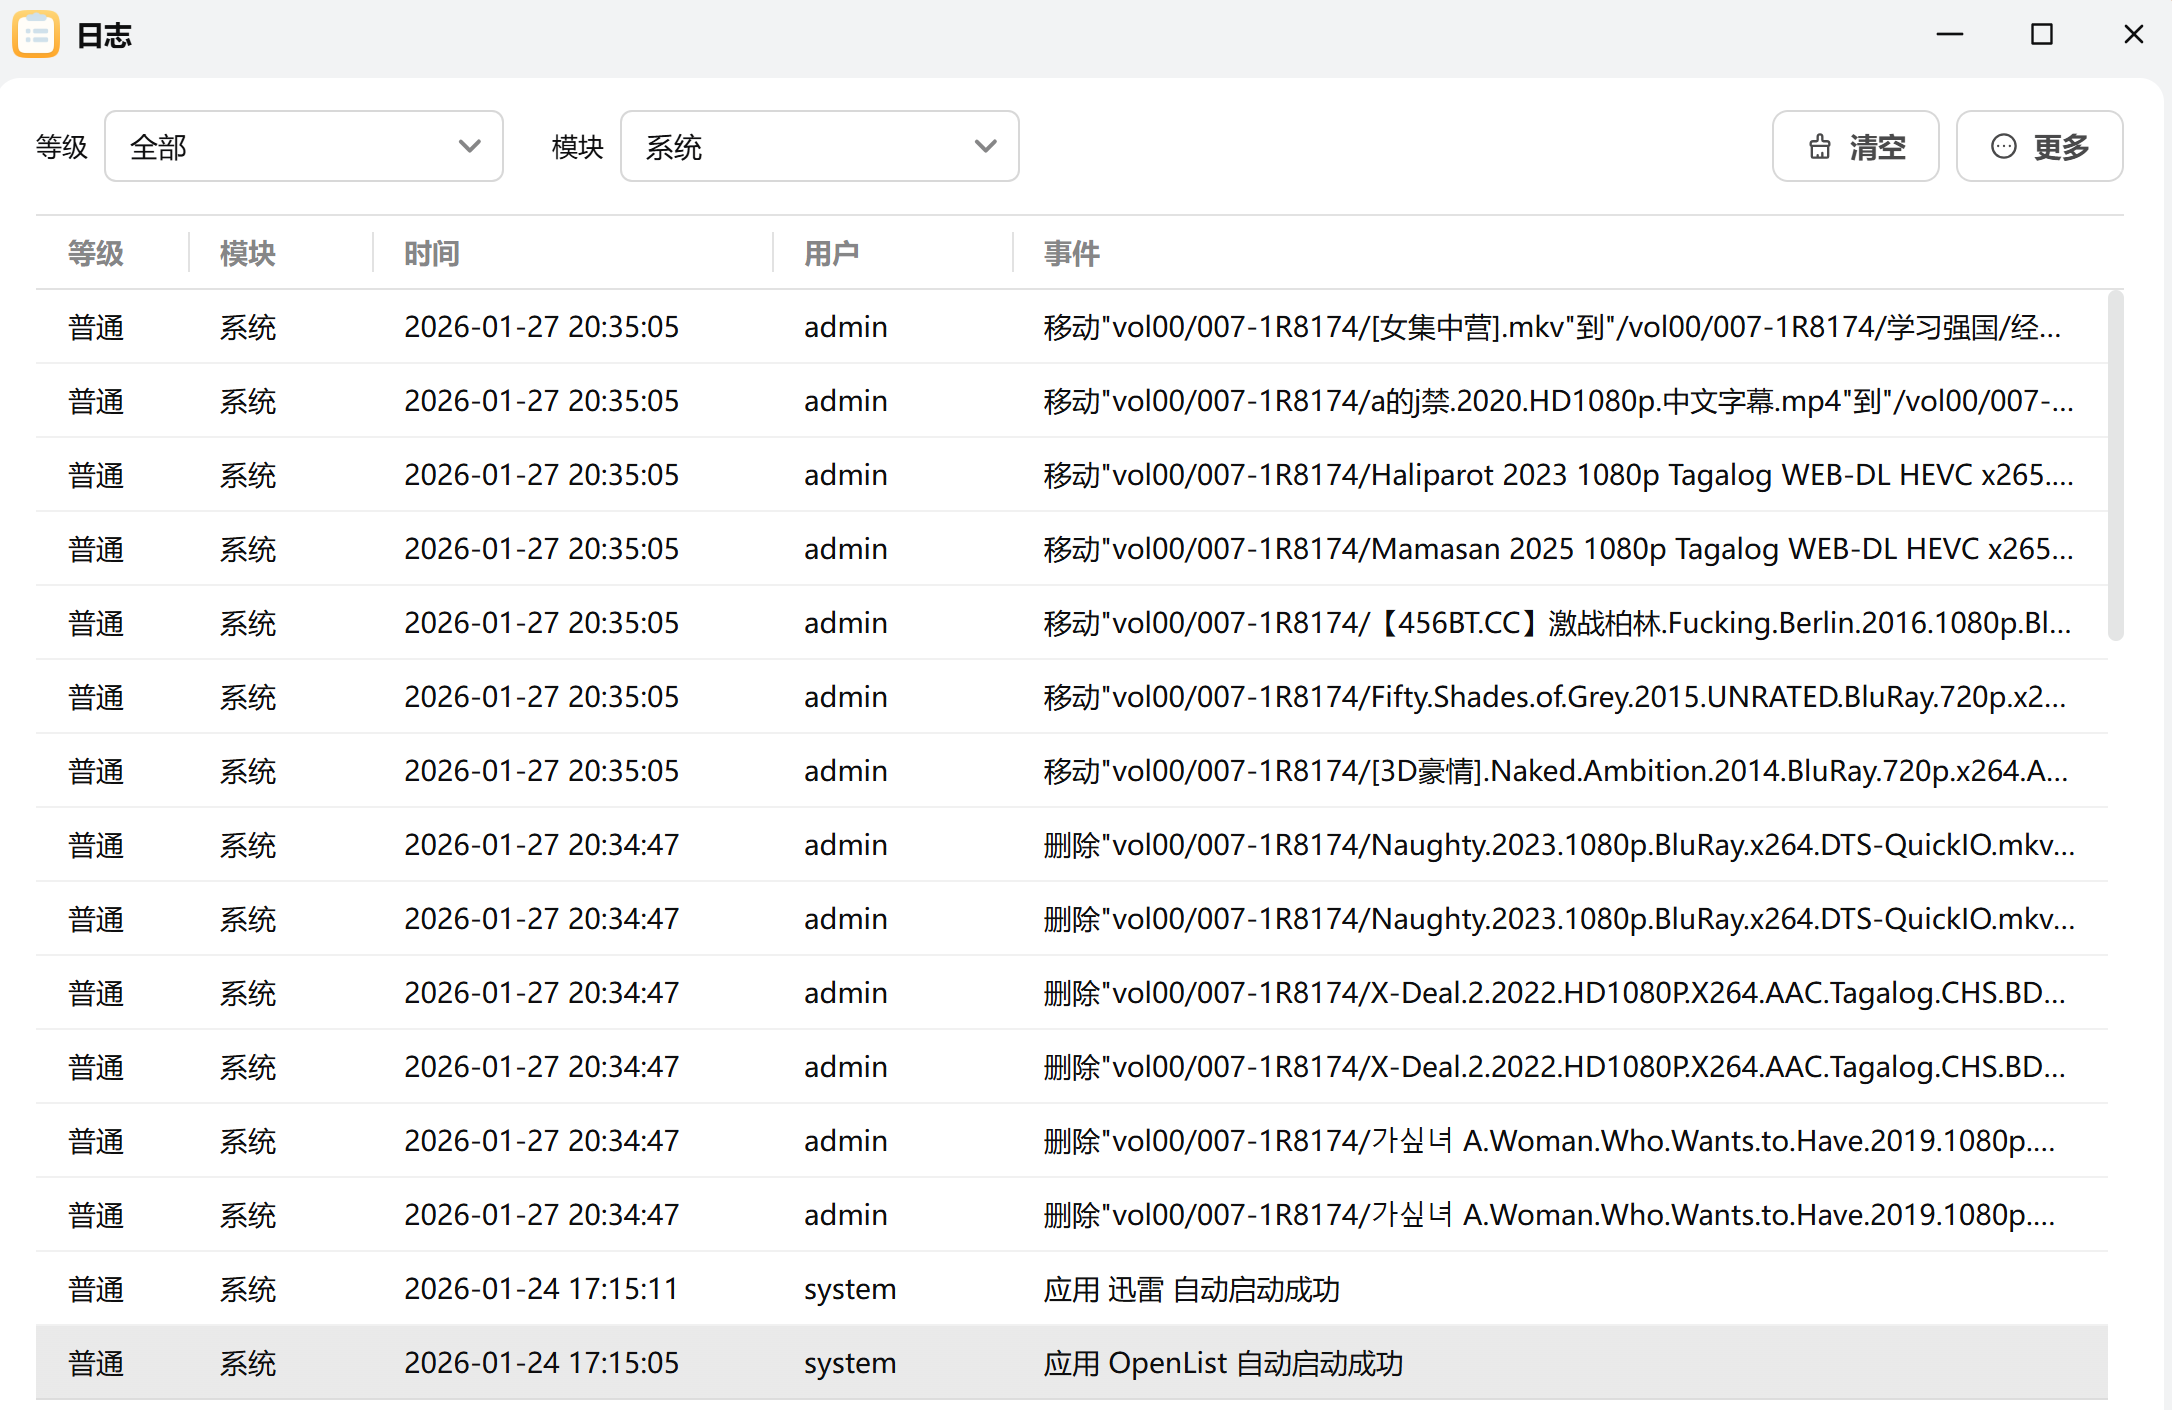
Task: Click the vertical scrollbar of the log list
Action: coord(2115,465)
